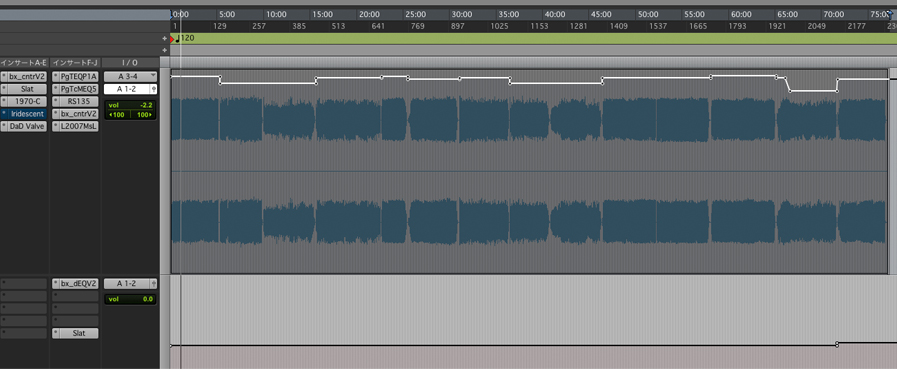
Task: Open the A 1-2 output selector on first track
Action: (126, 89)
